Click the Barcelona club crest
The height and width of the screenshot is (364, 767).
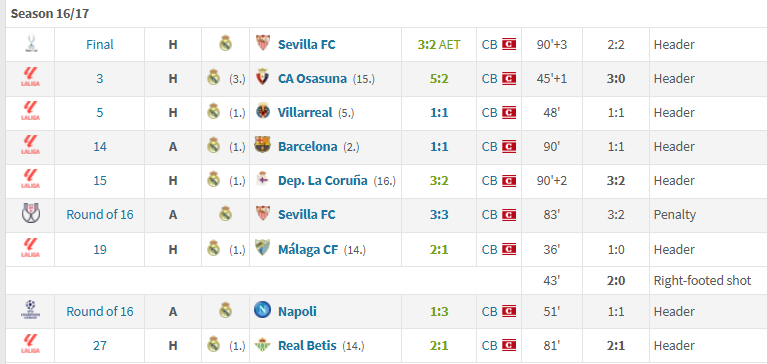click(263, 145)
